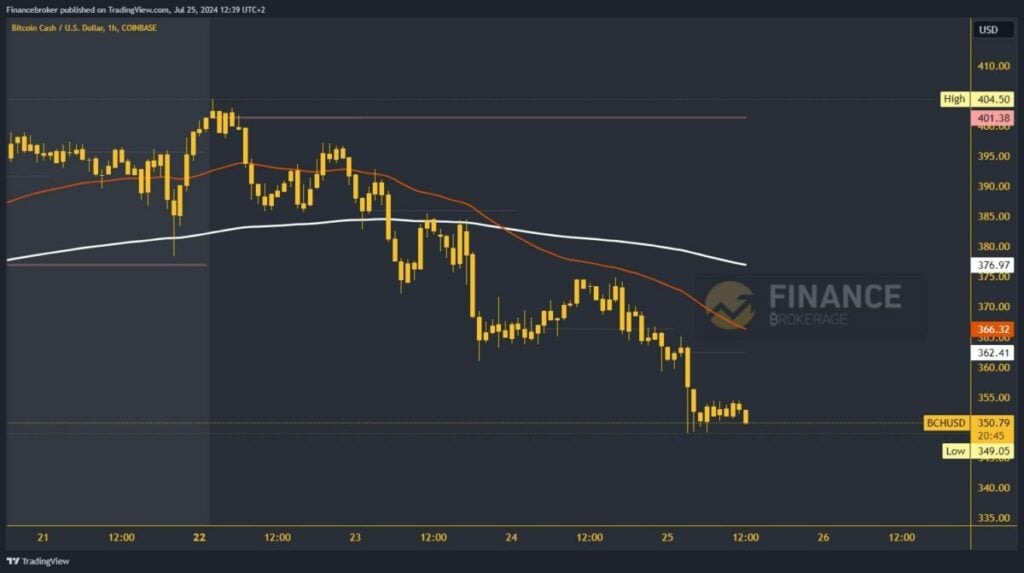Viewport: 1024px width, 573px height.
Task: Select date 24 on the time axis
Action: tap(511, 537)
